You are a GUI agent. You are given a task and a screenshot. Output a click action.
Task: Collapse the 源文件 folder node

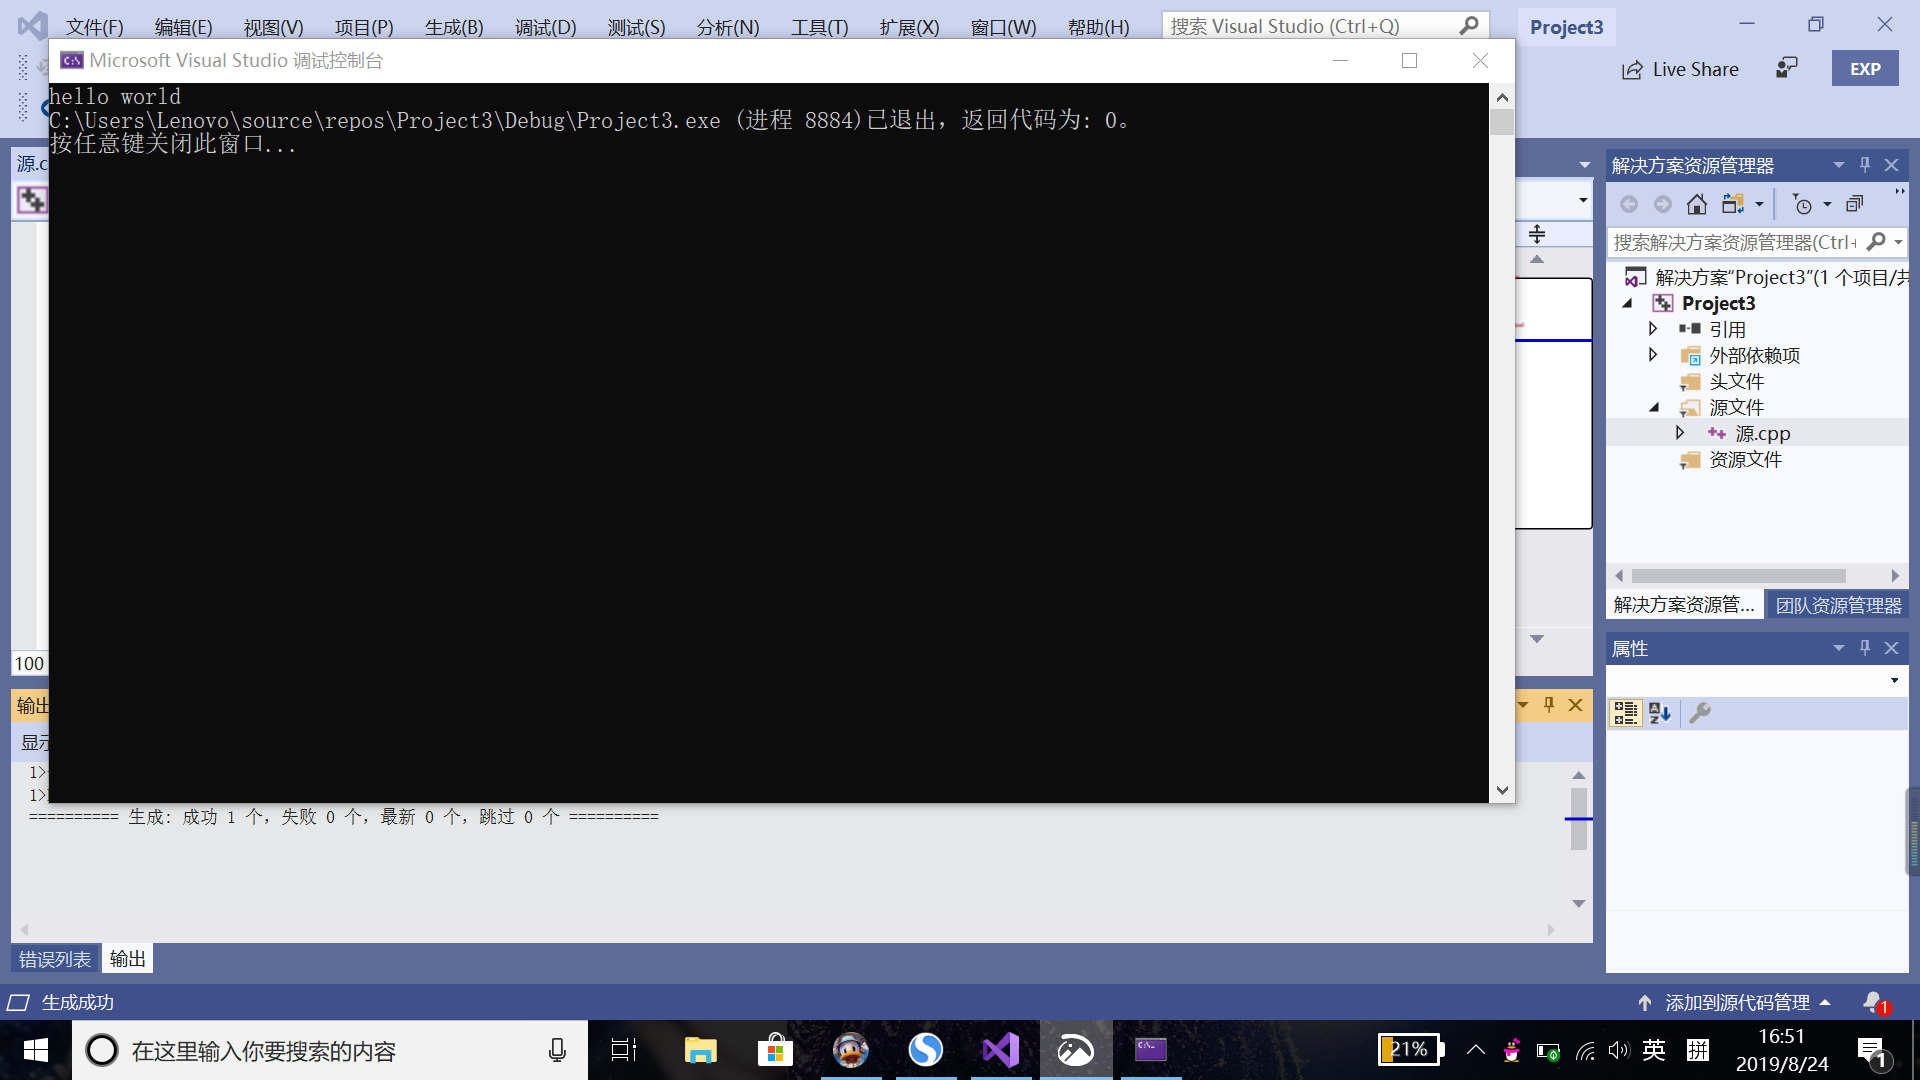pyautogui.click(x=1654, y=407)
